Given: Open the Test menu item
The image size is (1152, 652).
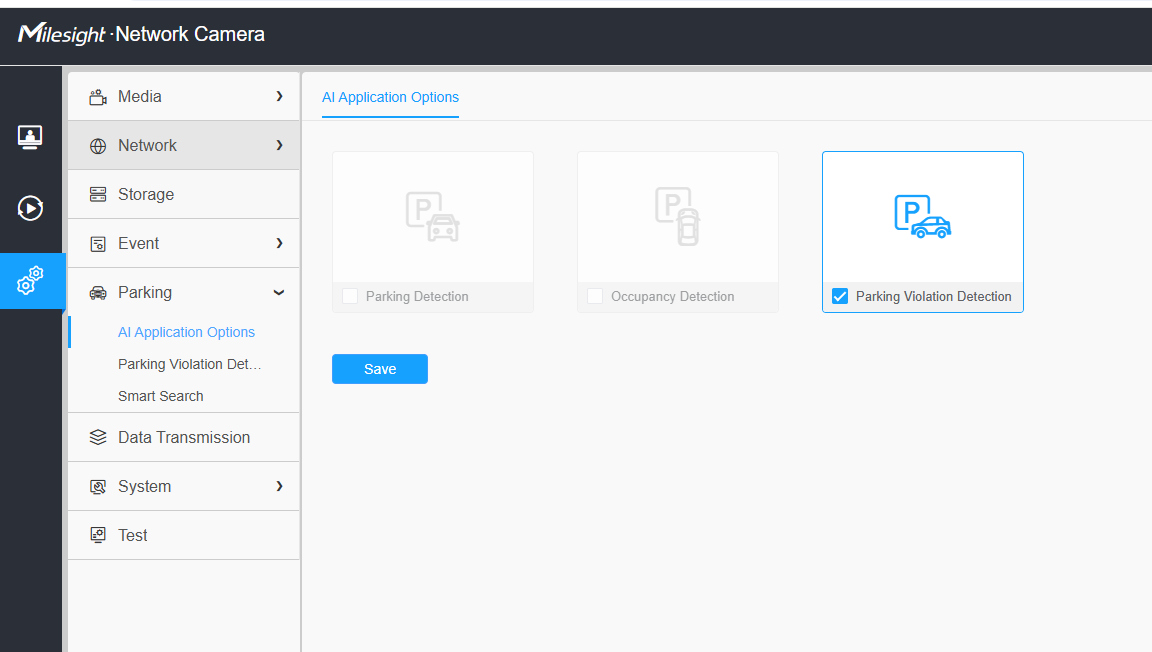Looking at the screenshot, I should [184, 535].
